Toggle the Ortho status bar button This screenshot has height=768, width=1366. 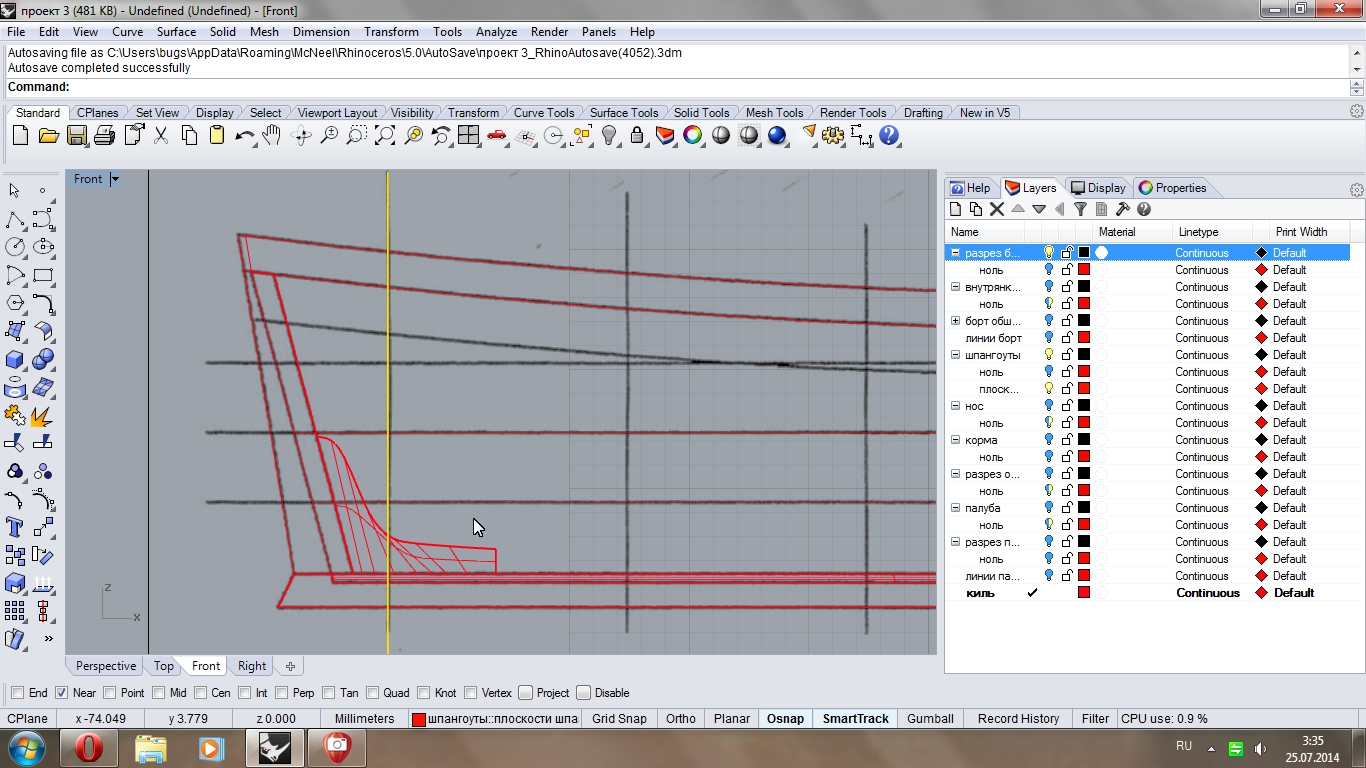680,718
